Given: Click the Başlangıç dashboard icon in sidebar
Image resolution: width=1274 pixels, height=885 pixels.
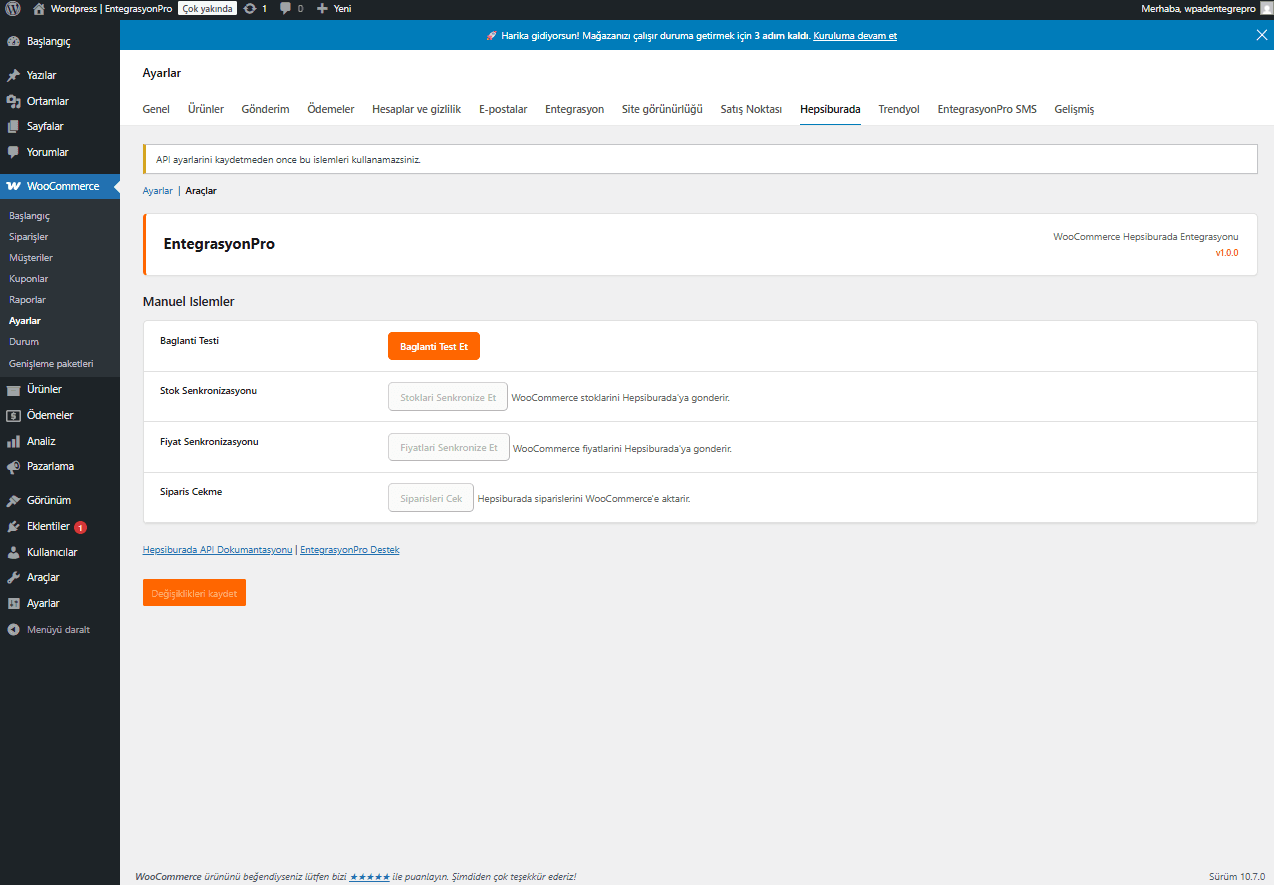Looking at the screenshot, I should [x=13, y=43].
